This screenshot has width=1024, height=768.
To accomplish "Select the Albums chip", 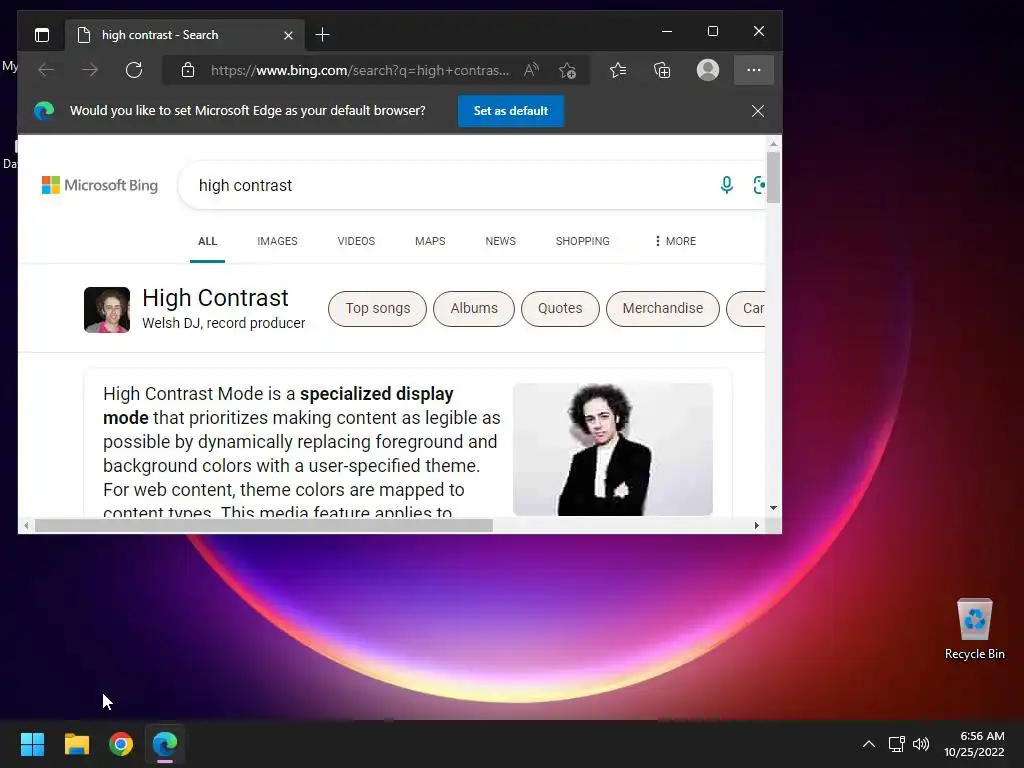I will click(474, 308).
